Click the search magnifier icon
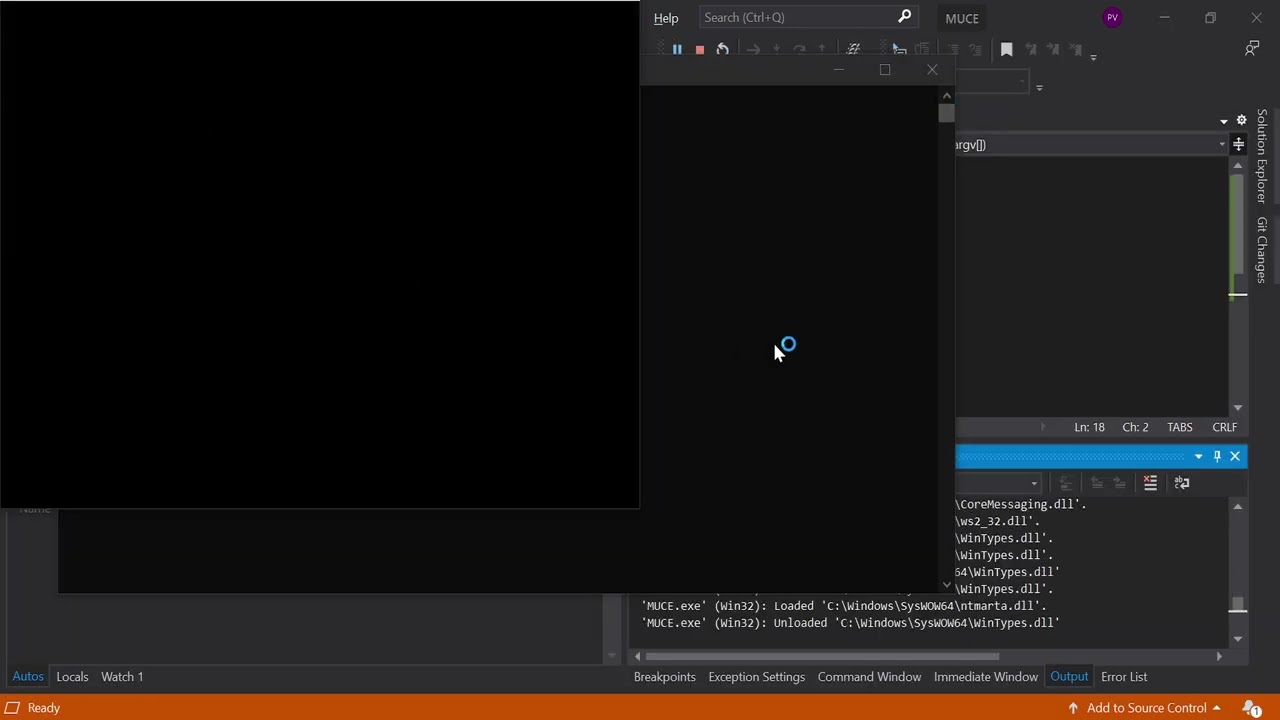The image size is (1280, 720). 904,17
